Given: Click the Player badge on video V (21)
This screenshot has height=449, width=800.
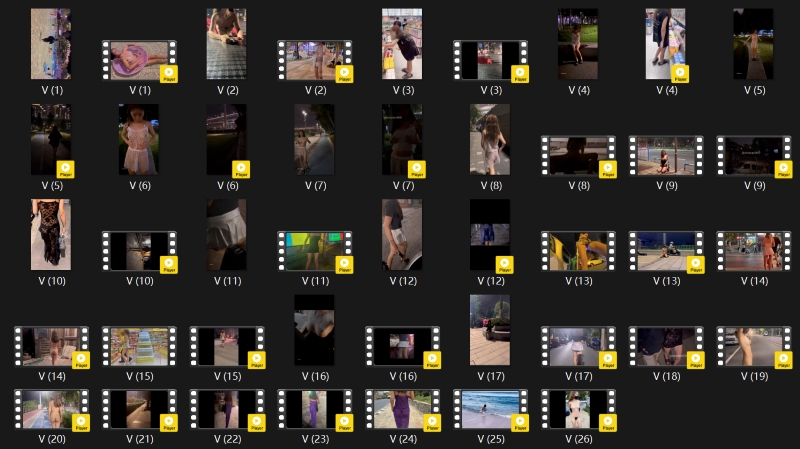Looking at the screenshot, I should point(169,423).
